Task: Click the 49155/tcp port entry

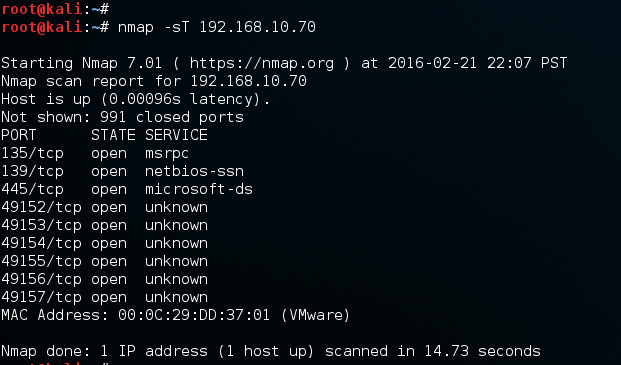Action: tap(41, 262)
